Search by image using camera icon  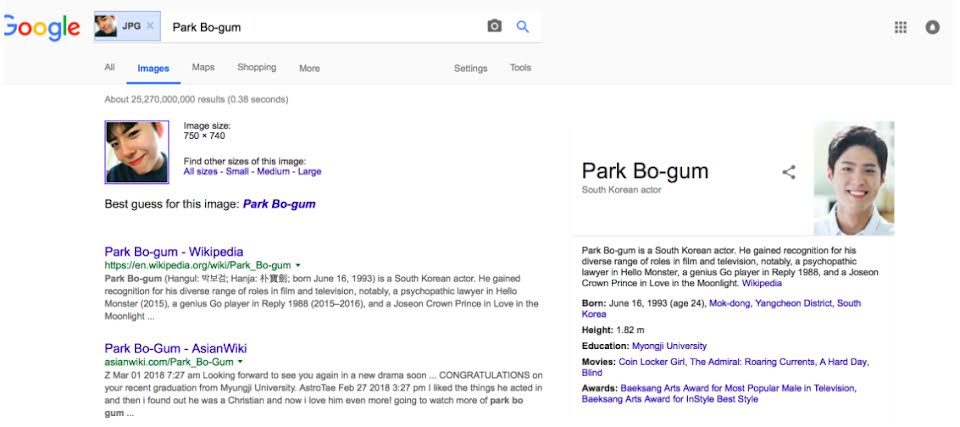coord(494,26)
